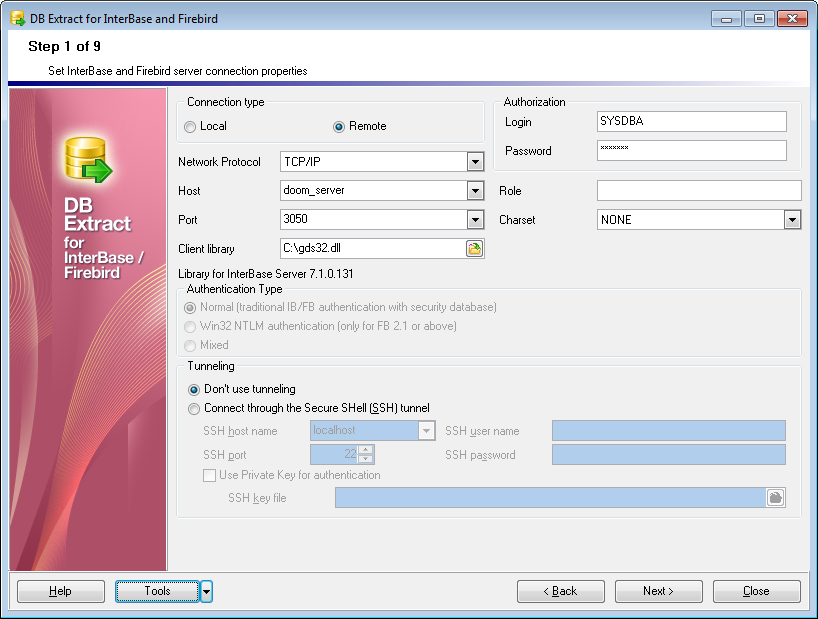Minimize the DB Extract window

(x=726, y=19)
